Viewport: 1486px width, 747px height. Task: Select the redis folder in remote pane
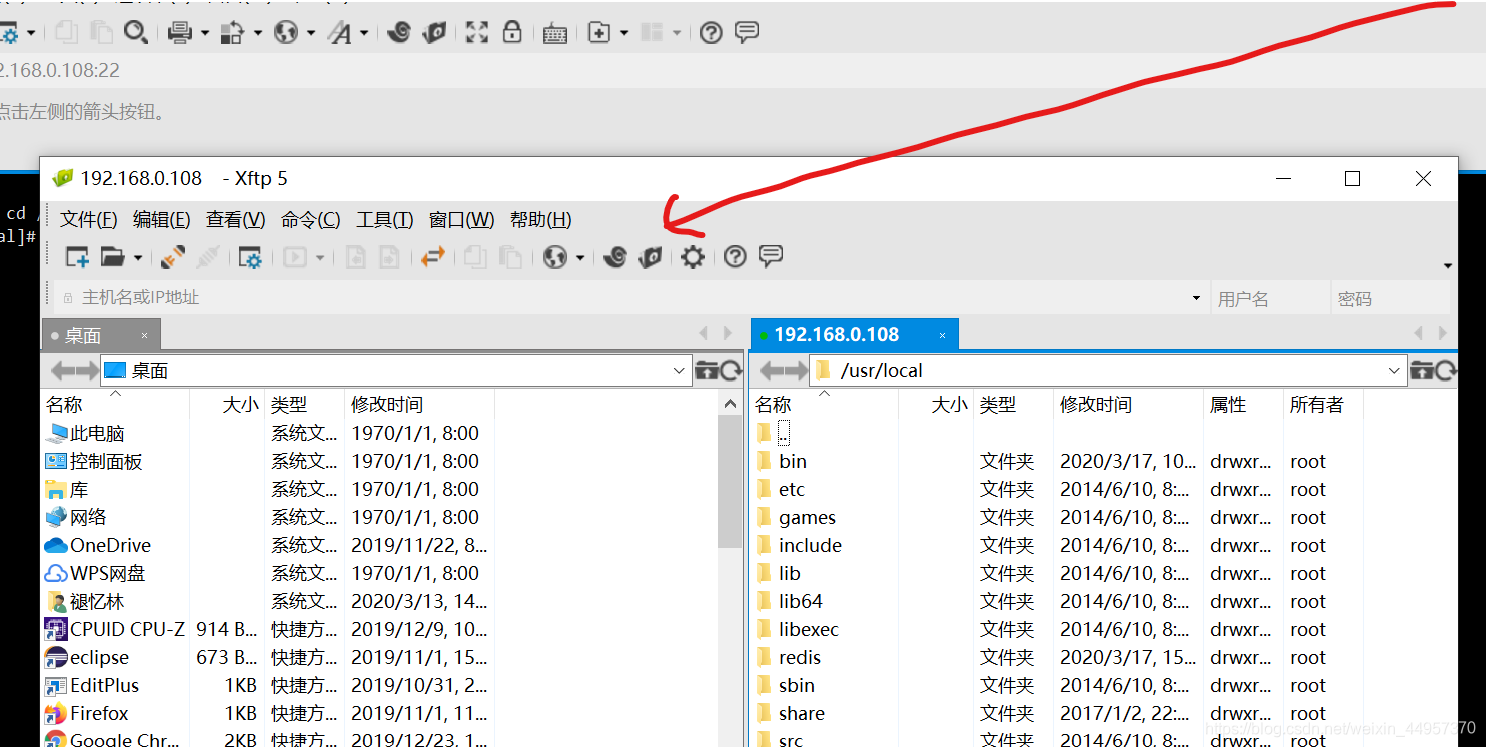pos(800,658)
